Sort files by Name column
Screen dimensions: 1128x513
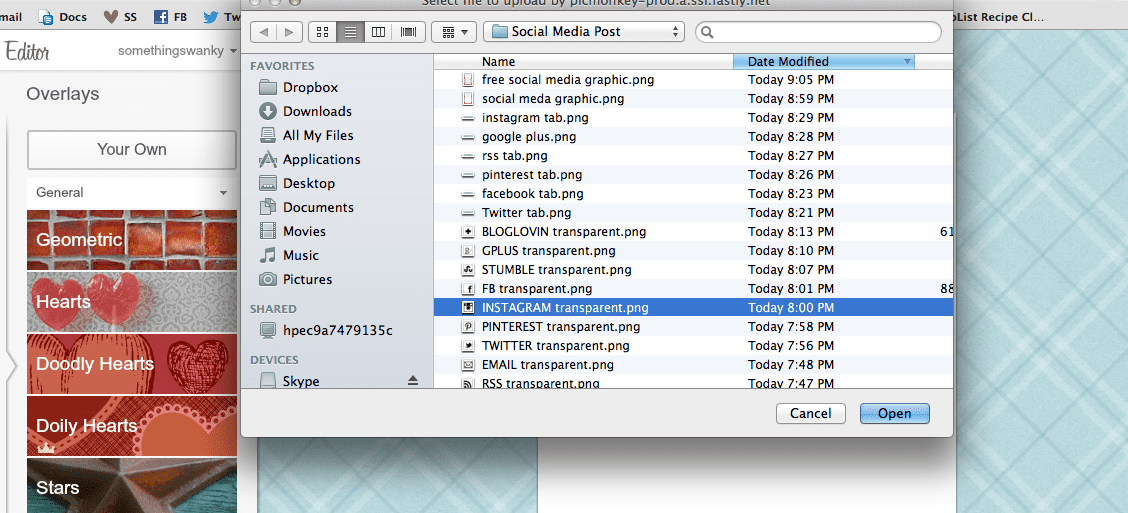583,61
